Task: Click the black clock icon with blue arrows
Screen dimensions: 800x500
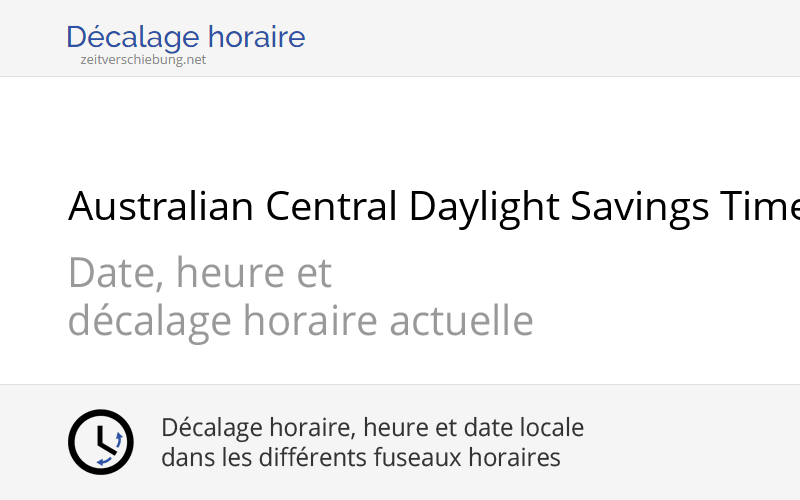Action: coord(101,442)
